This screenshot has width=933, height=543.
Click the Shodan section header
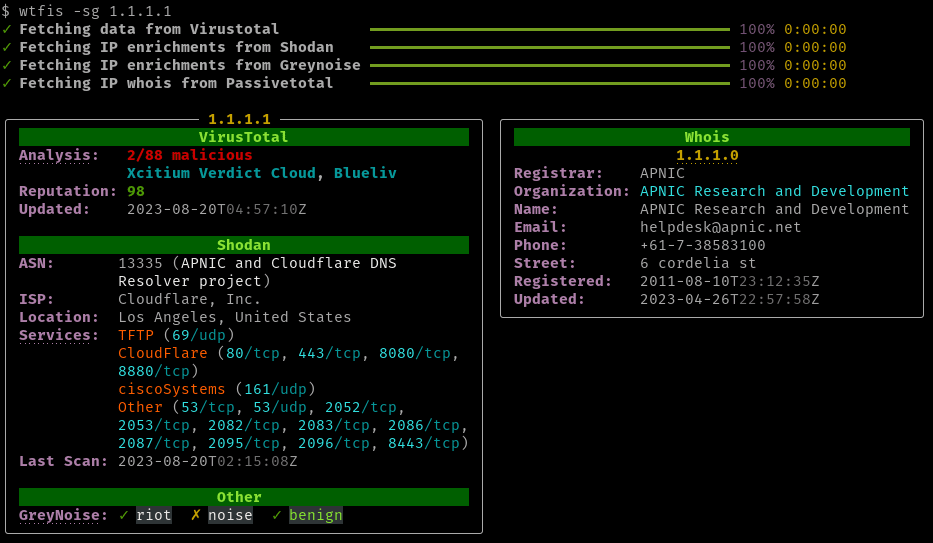[244, 245]
